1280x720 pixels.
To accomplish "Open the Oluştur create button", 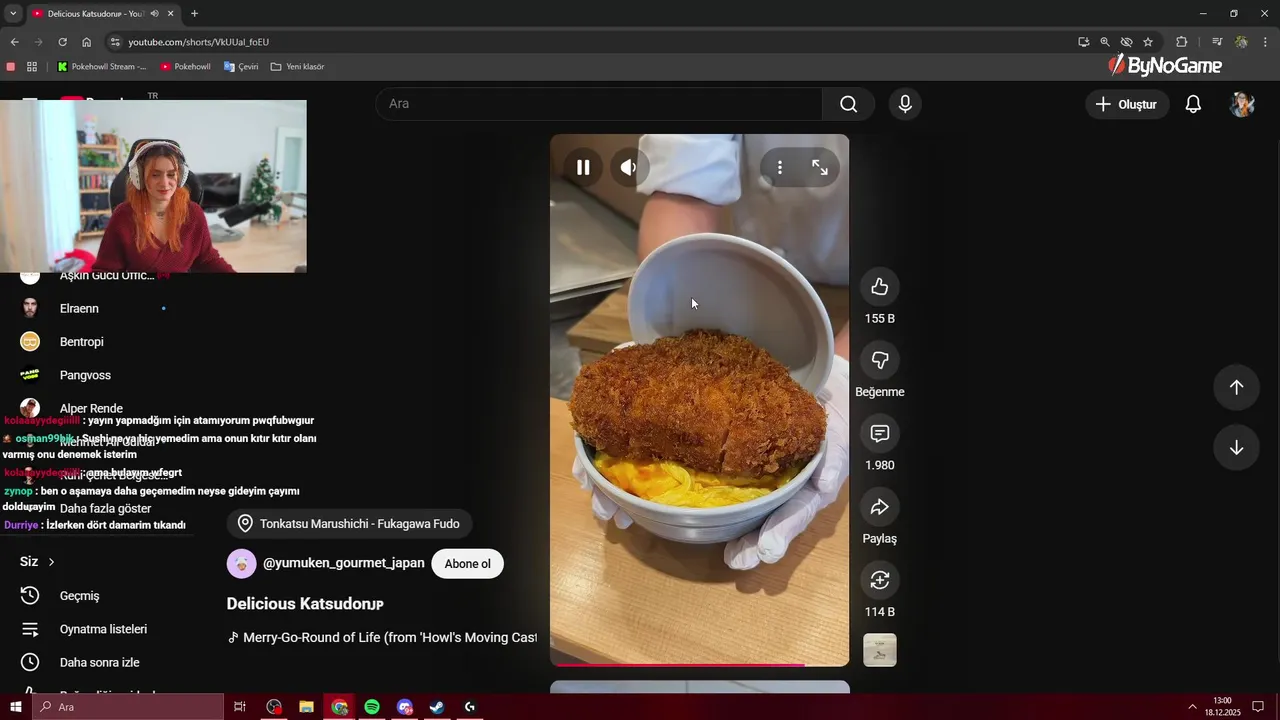I will 1127,104.
